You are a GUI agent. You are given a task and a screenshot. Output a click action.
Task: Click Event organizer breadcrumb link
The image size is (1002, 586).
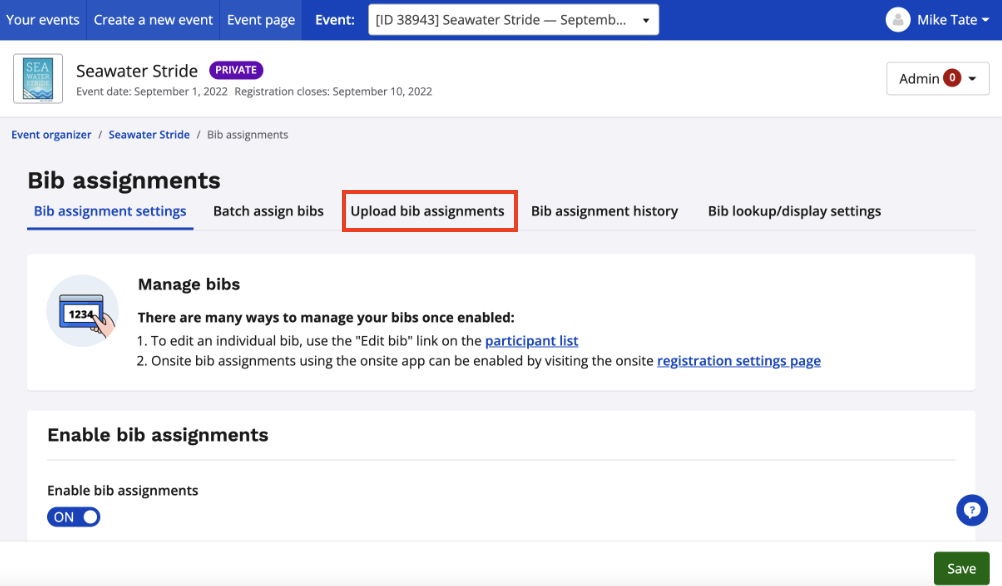pyautogui.click(x=51, y=135)
